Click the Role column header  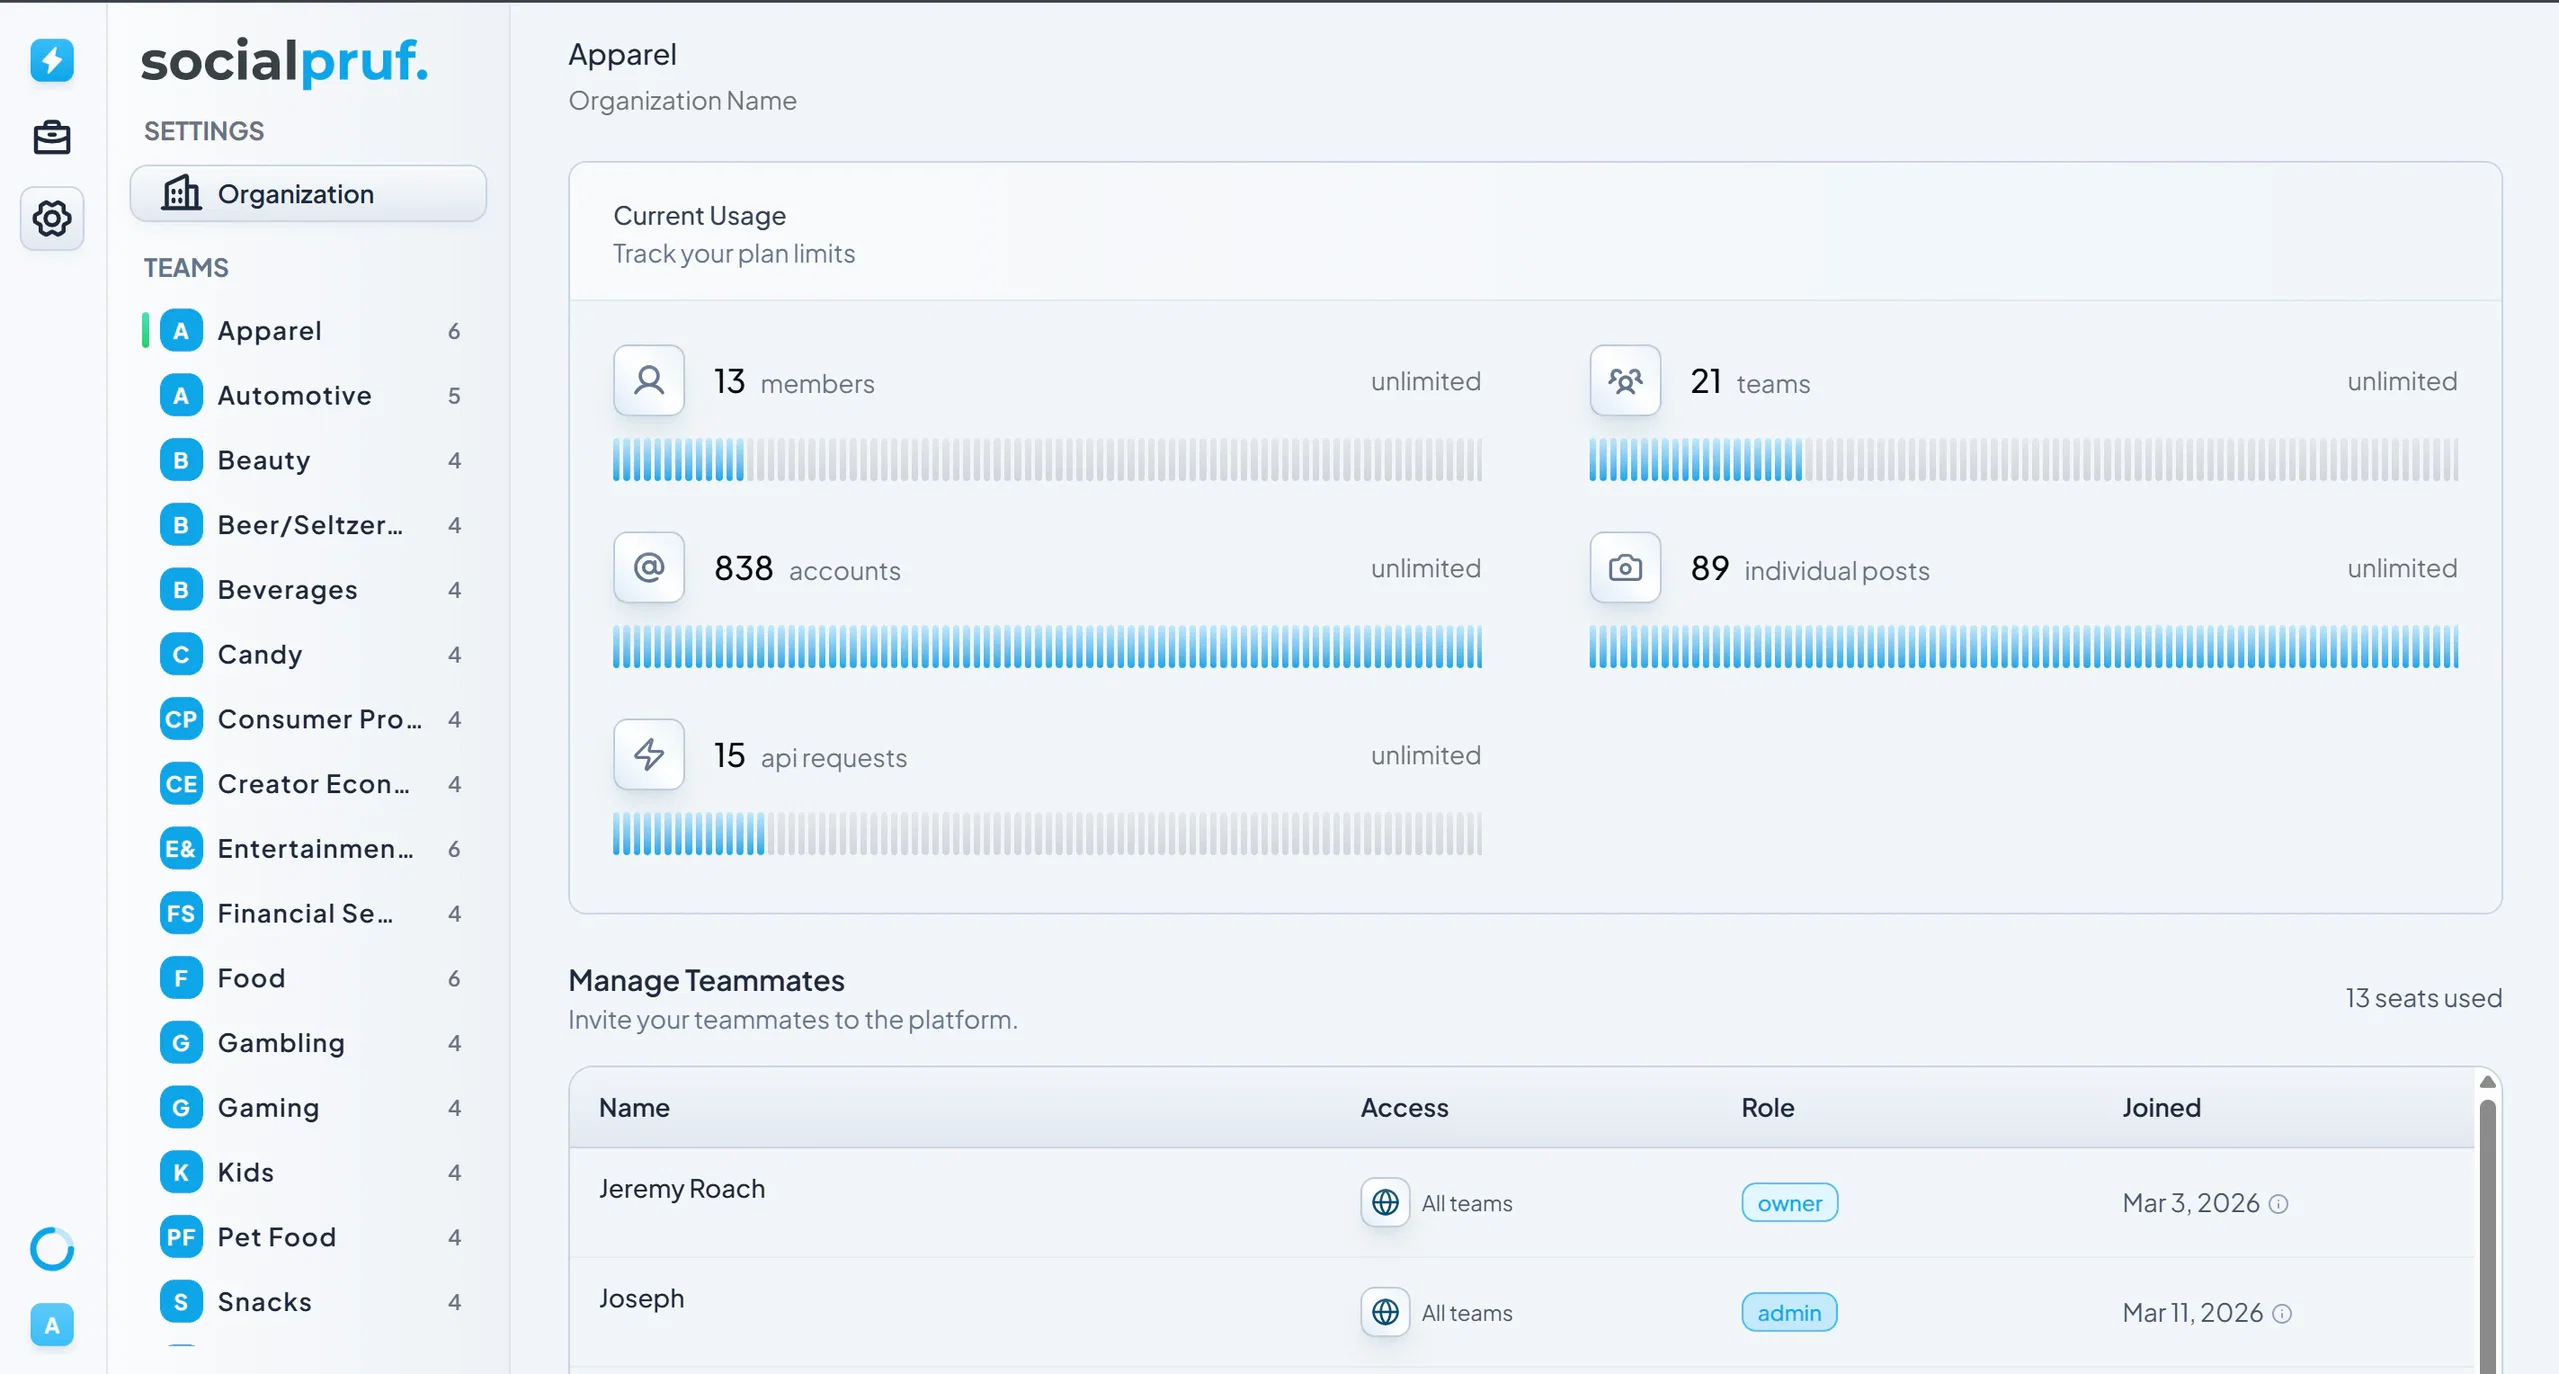[x=1767, y=1107]
